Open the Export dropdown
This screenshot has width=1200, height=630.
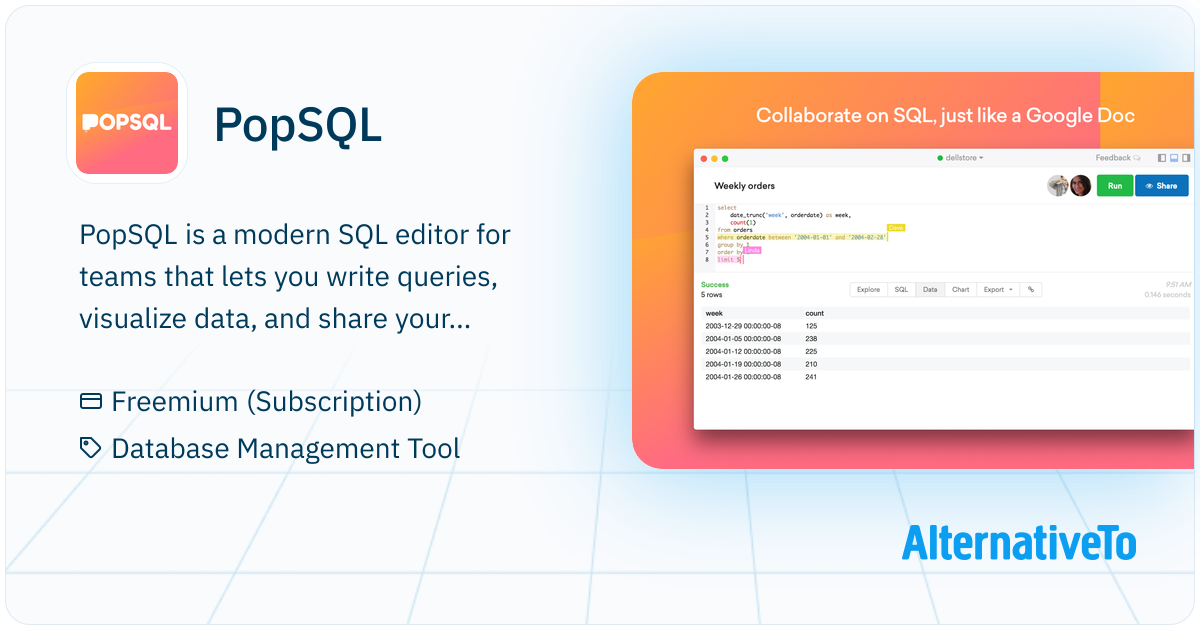click(x=998, y=289)
